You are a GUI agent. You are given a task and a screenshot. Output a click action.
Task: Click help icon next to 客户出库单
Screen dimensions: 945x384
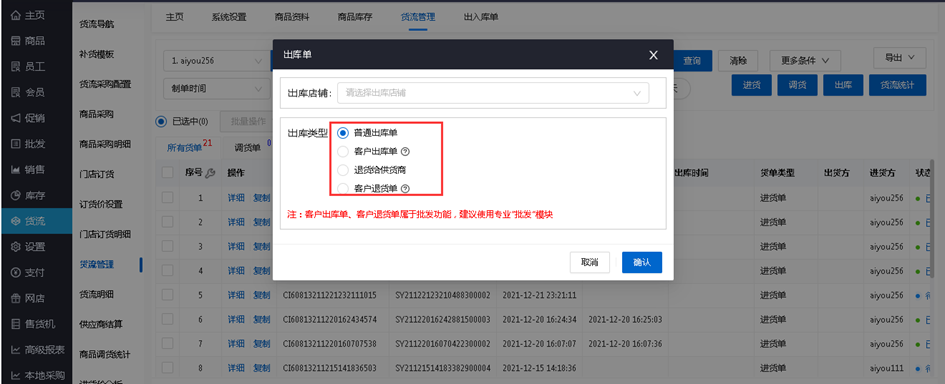406,151
